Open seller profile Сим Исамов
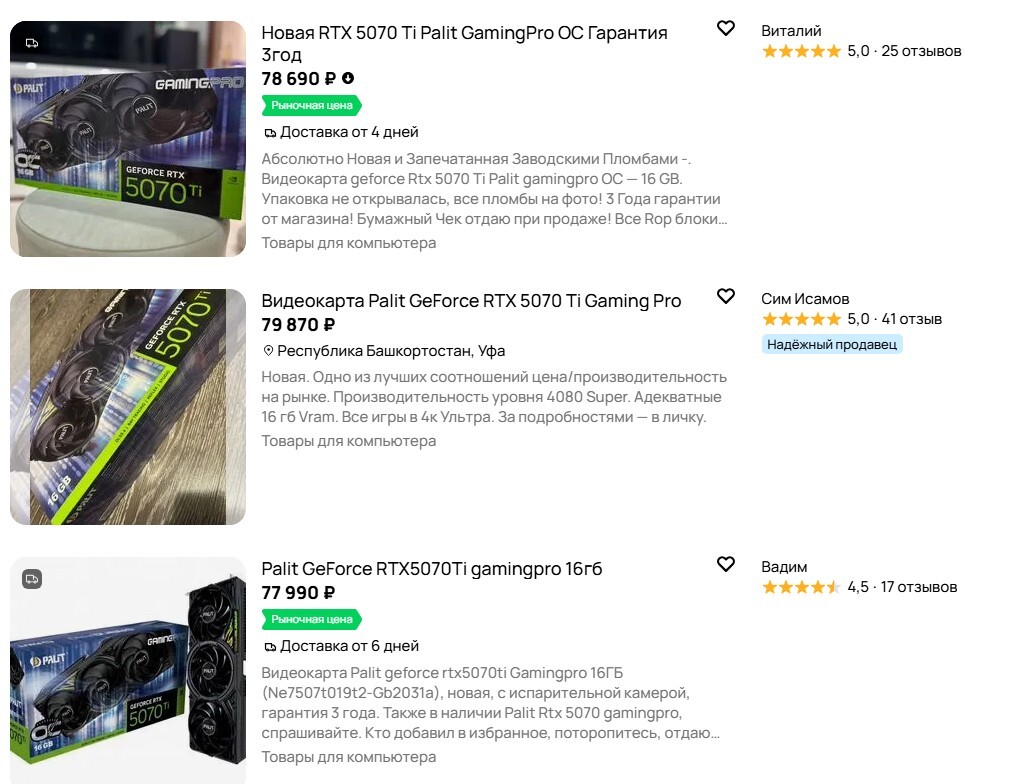 coord(805,298)
